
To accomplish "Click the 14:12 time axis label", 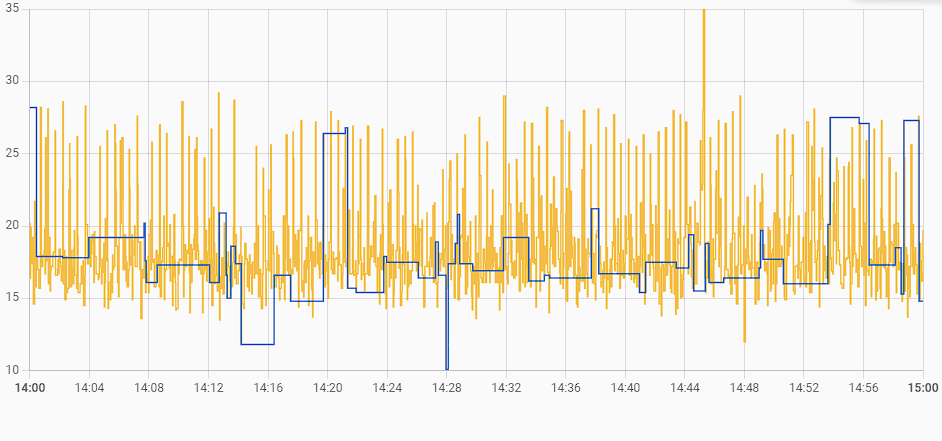I will [208, 388].
